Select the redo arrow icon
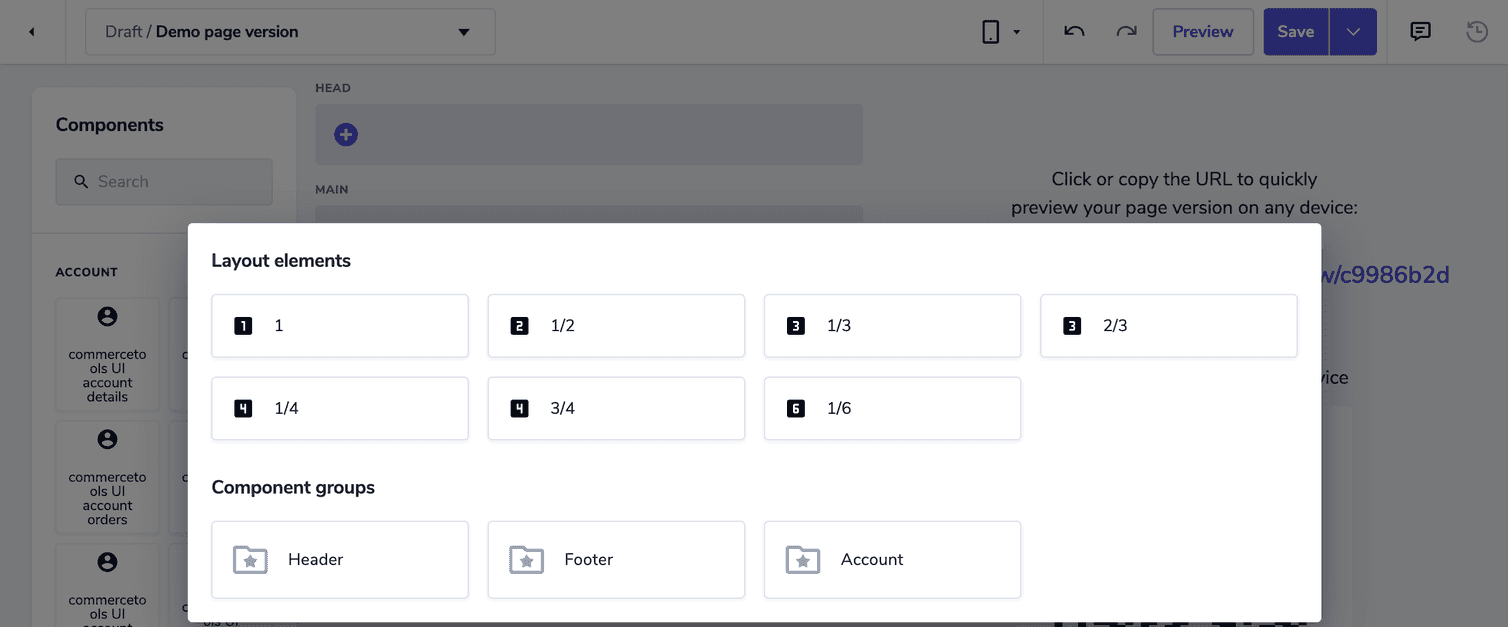1508x627 pixels. (1126, 31)
